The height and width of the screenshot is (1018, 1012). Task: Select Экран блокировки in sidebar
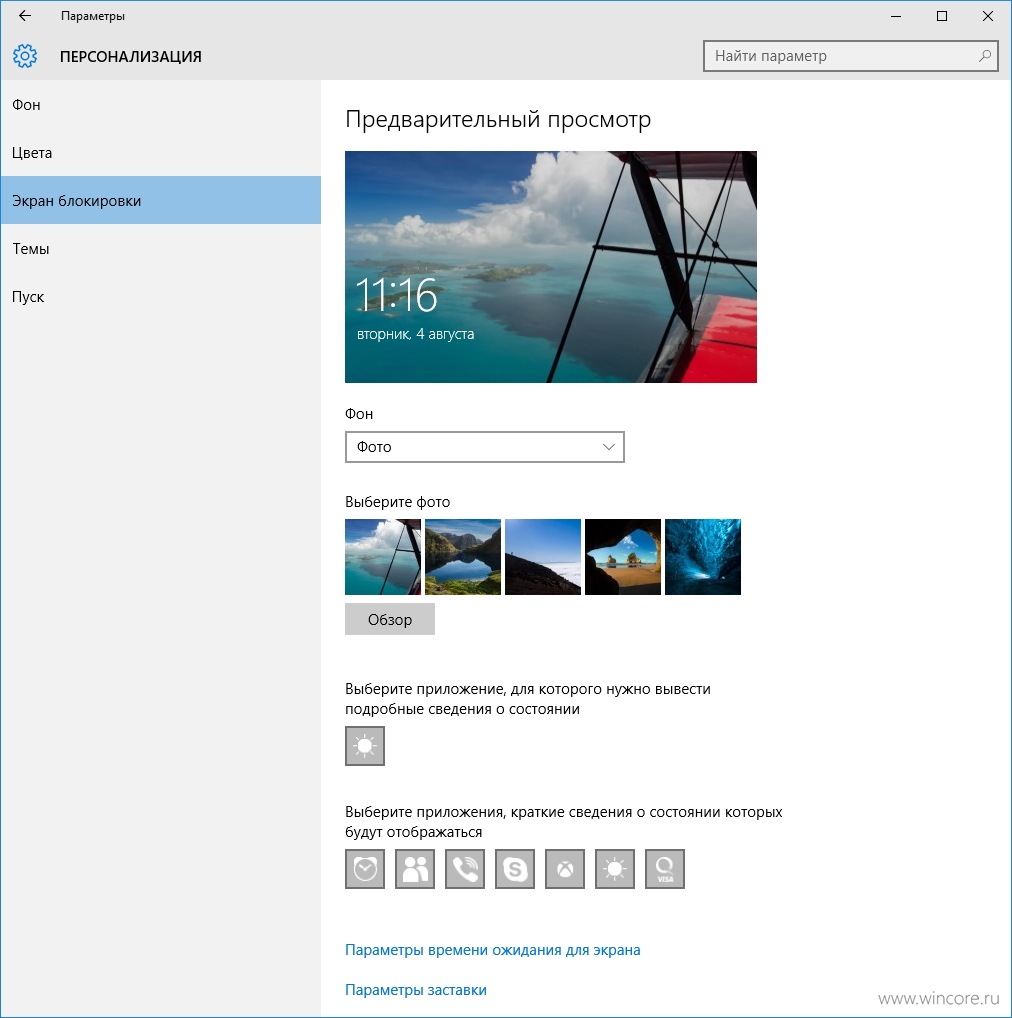click(160, 201)
